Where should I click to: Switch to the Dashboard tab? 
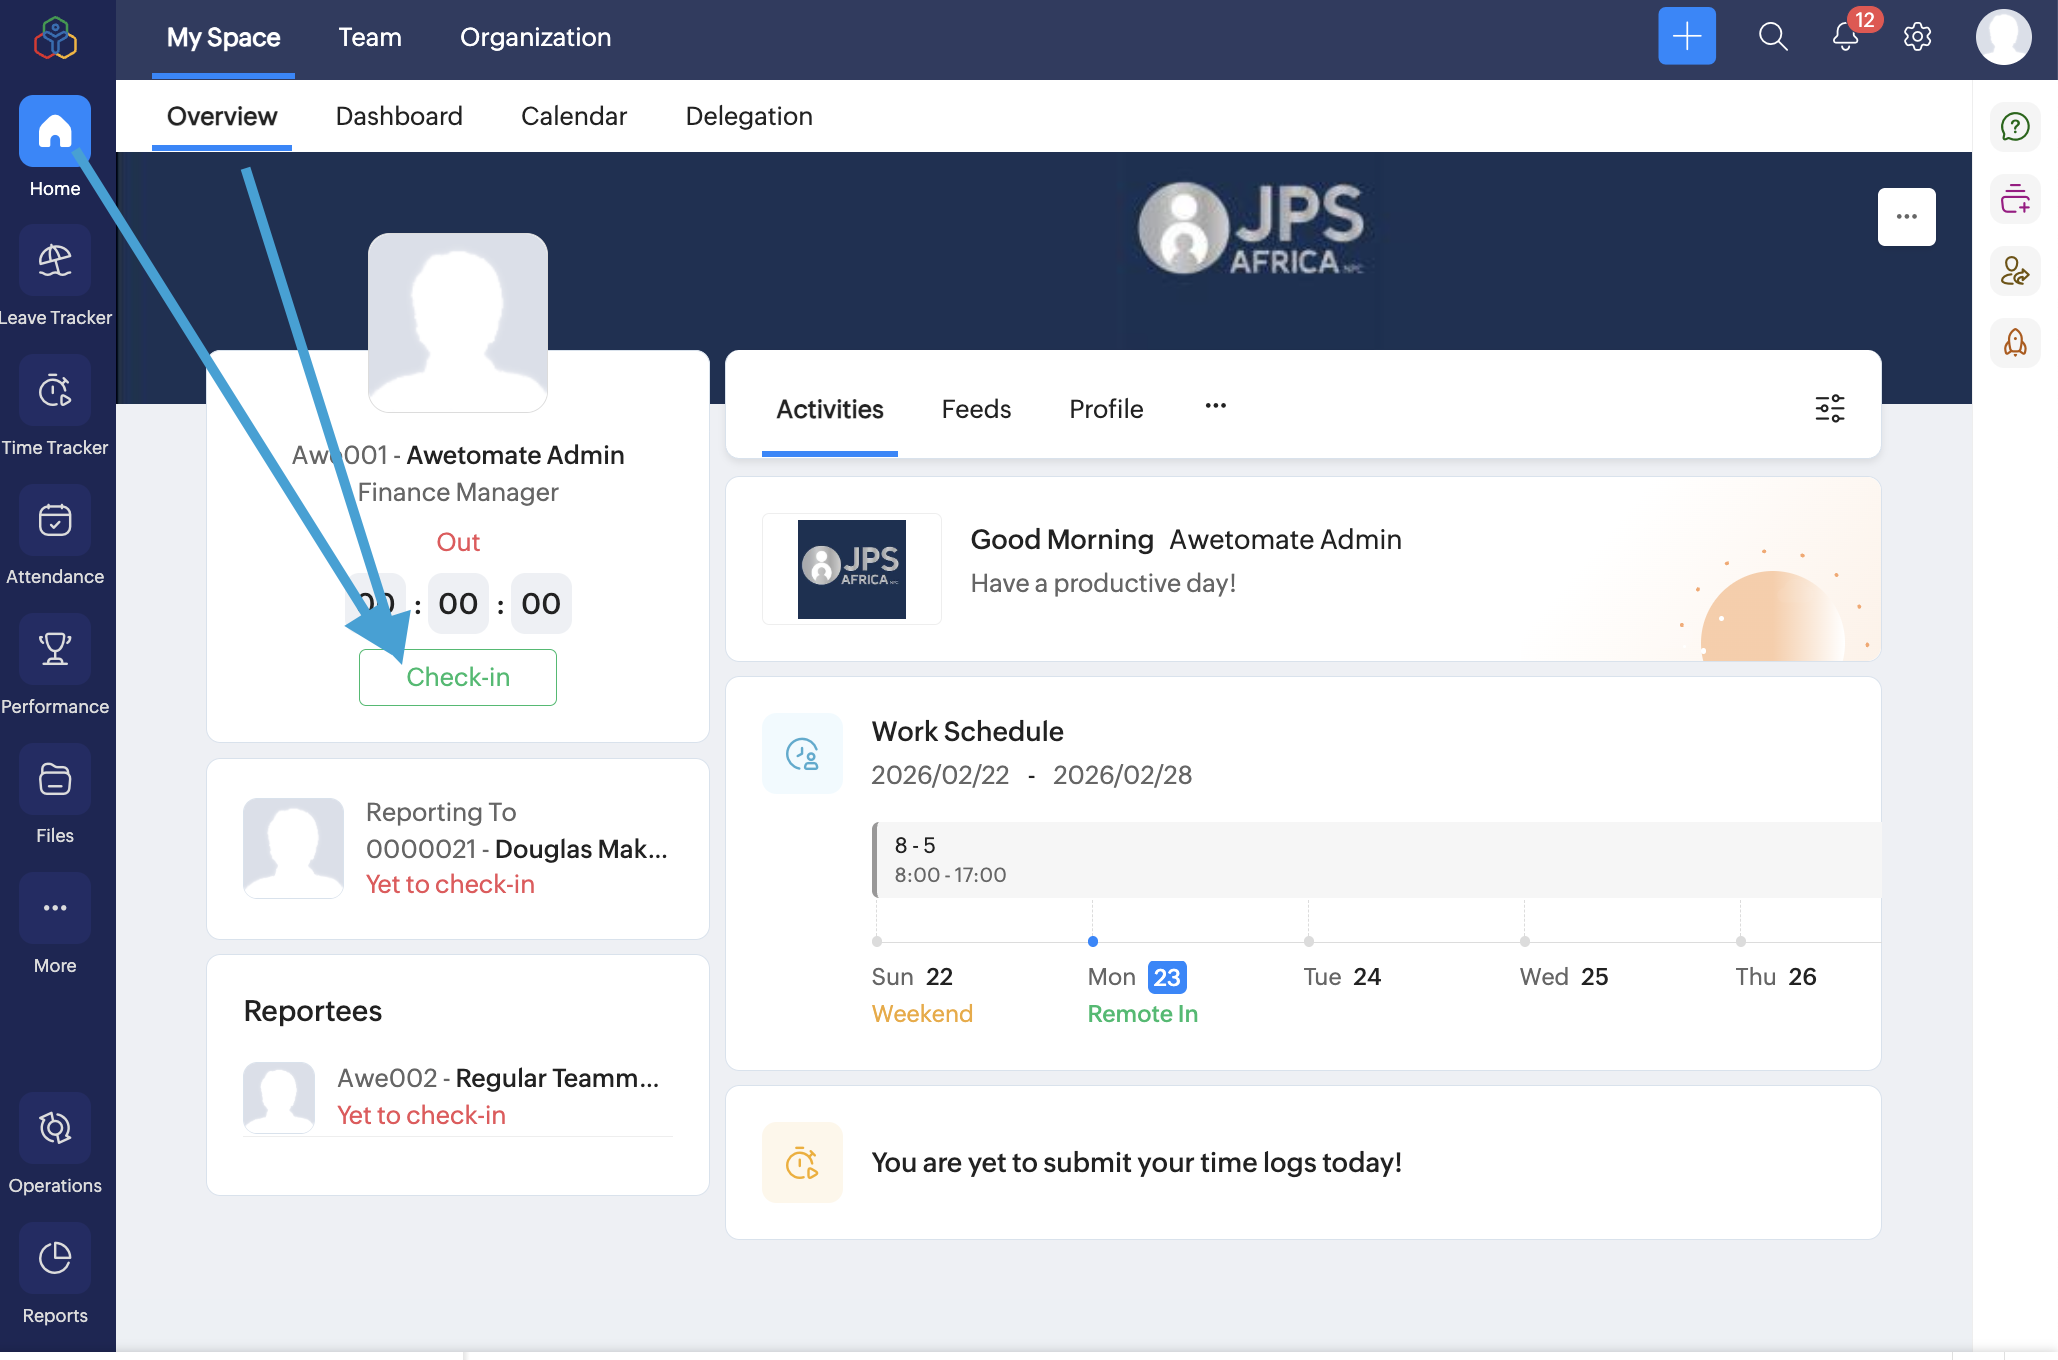click(399, 116)
